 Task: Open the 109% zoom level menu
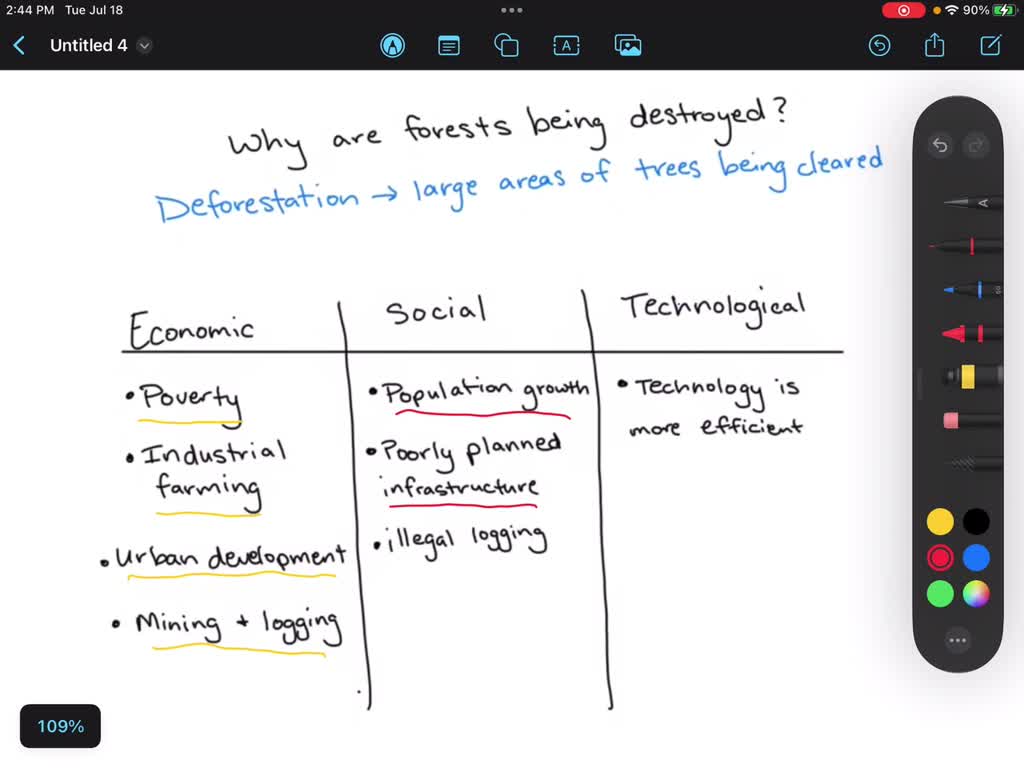[x=60, y=726]
